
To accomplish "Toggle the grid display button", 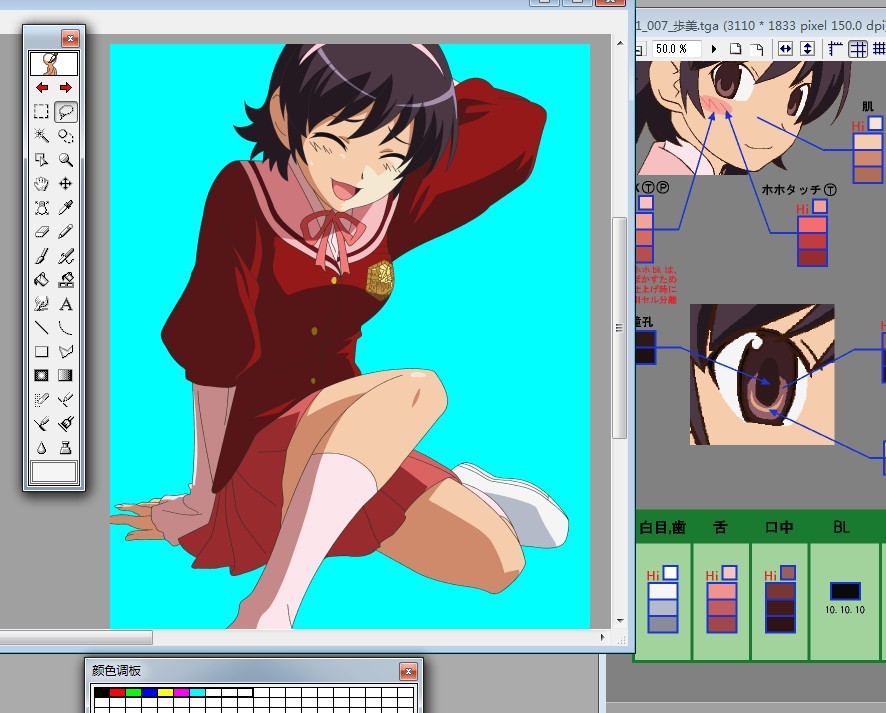I will coord(858,49).
